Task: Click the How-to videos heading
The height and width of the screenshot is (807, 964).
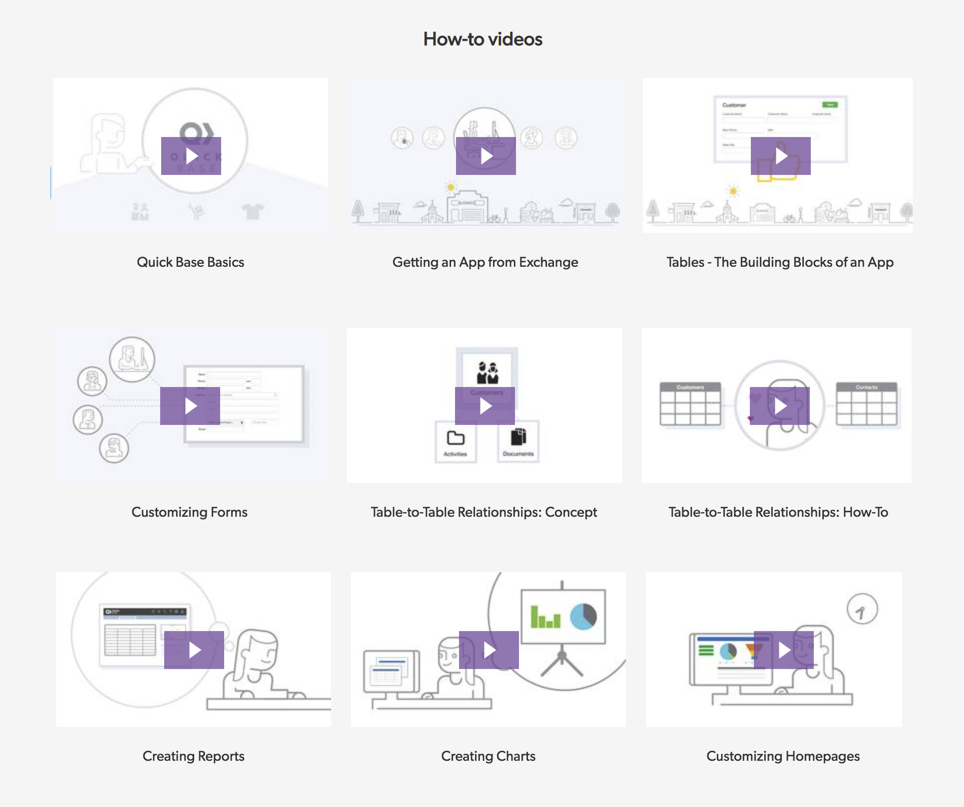Action: click(483, 39)
